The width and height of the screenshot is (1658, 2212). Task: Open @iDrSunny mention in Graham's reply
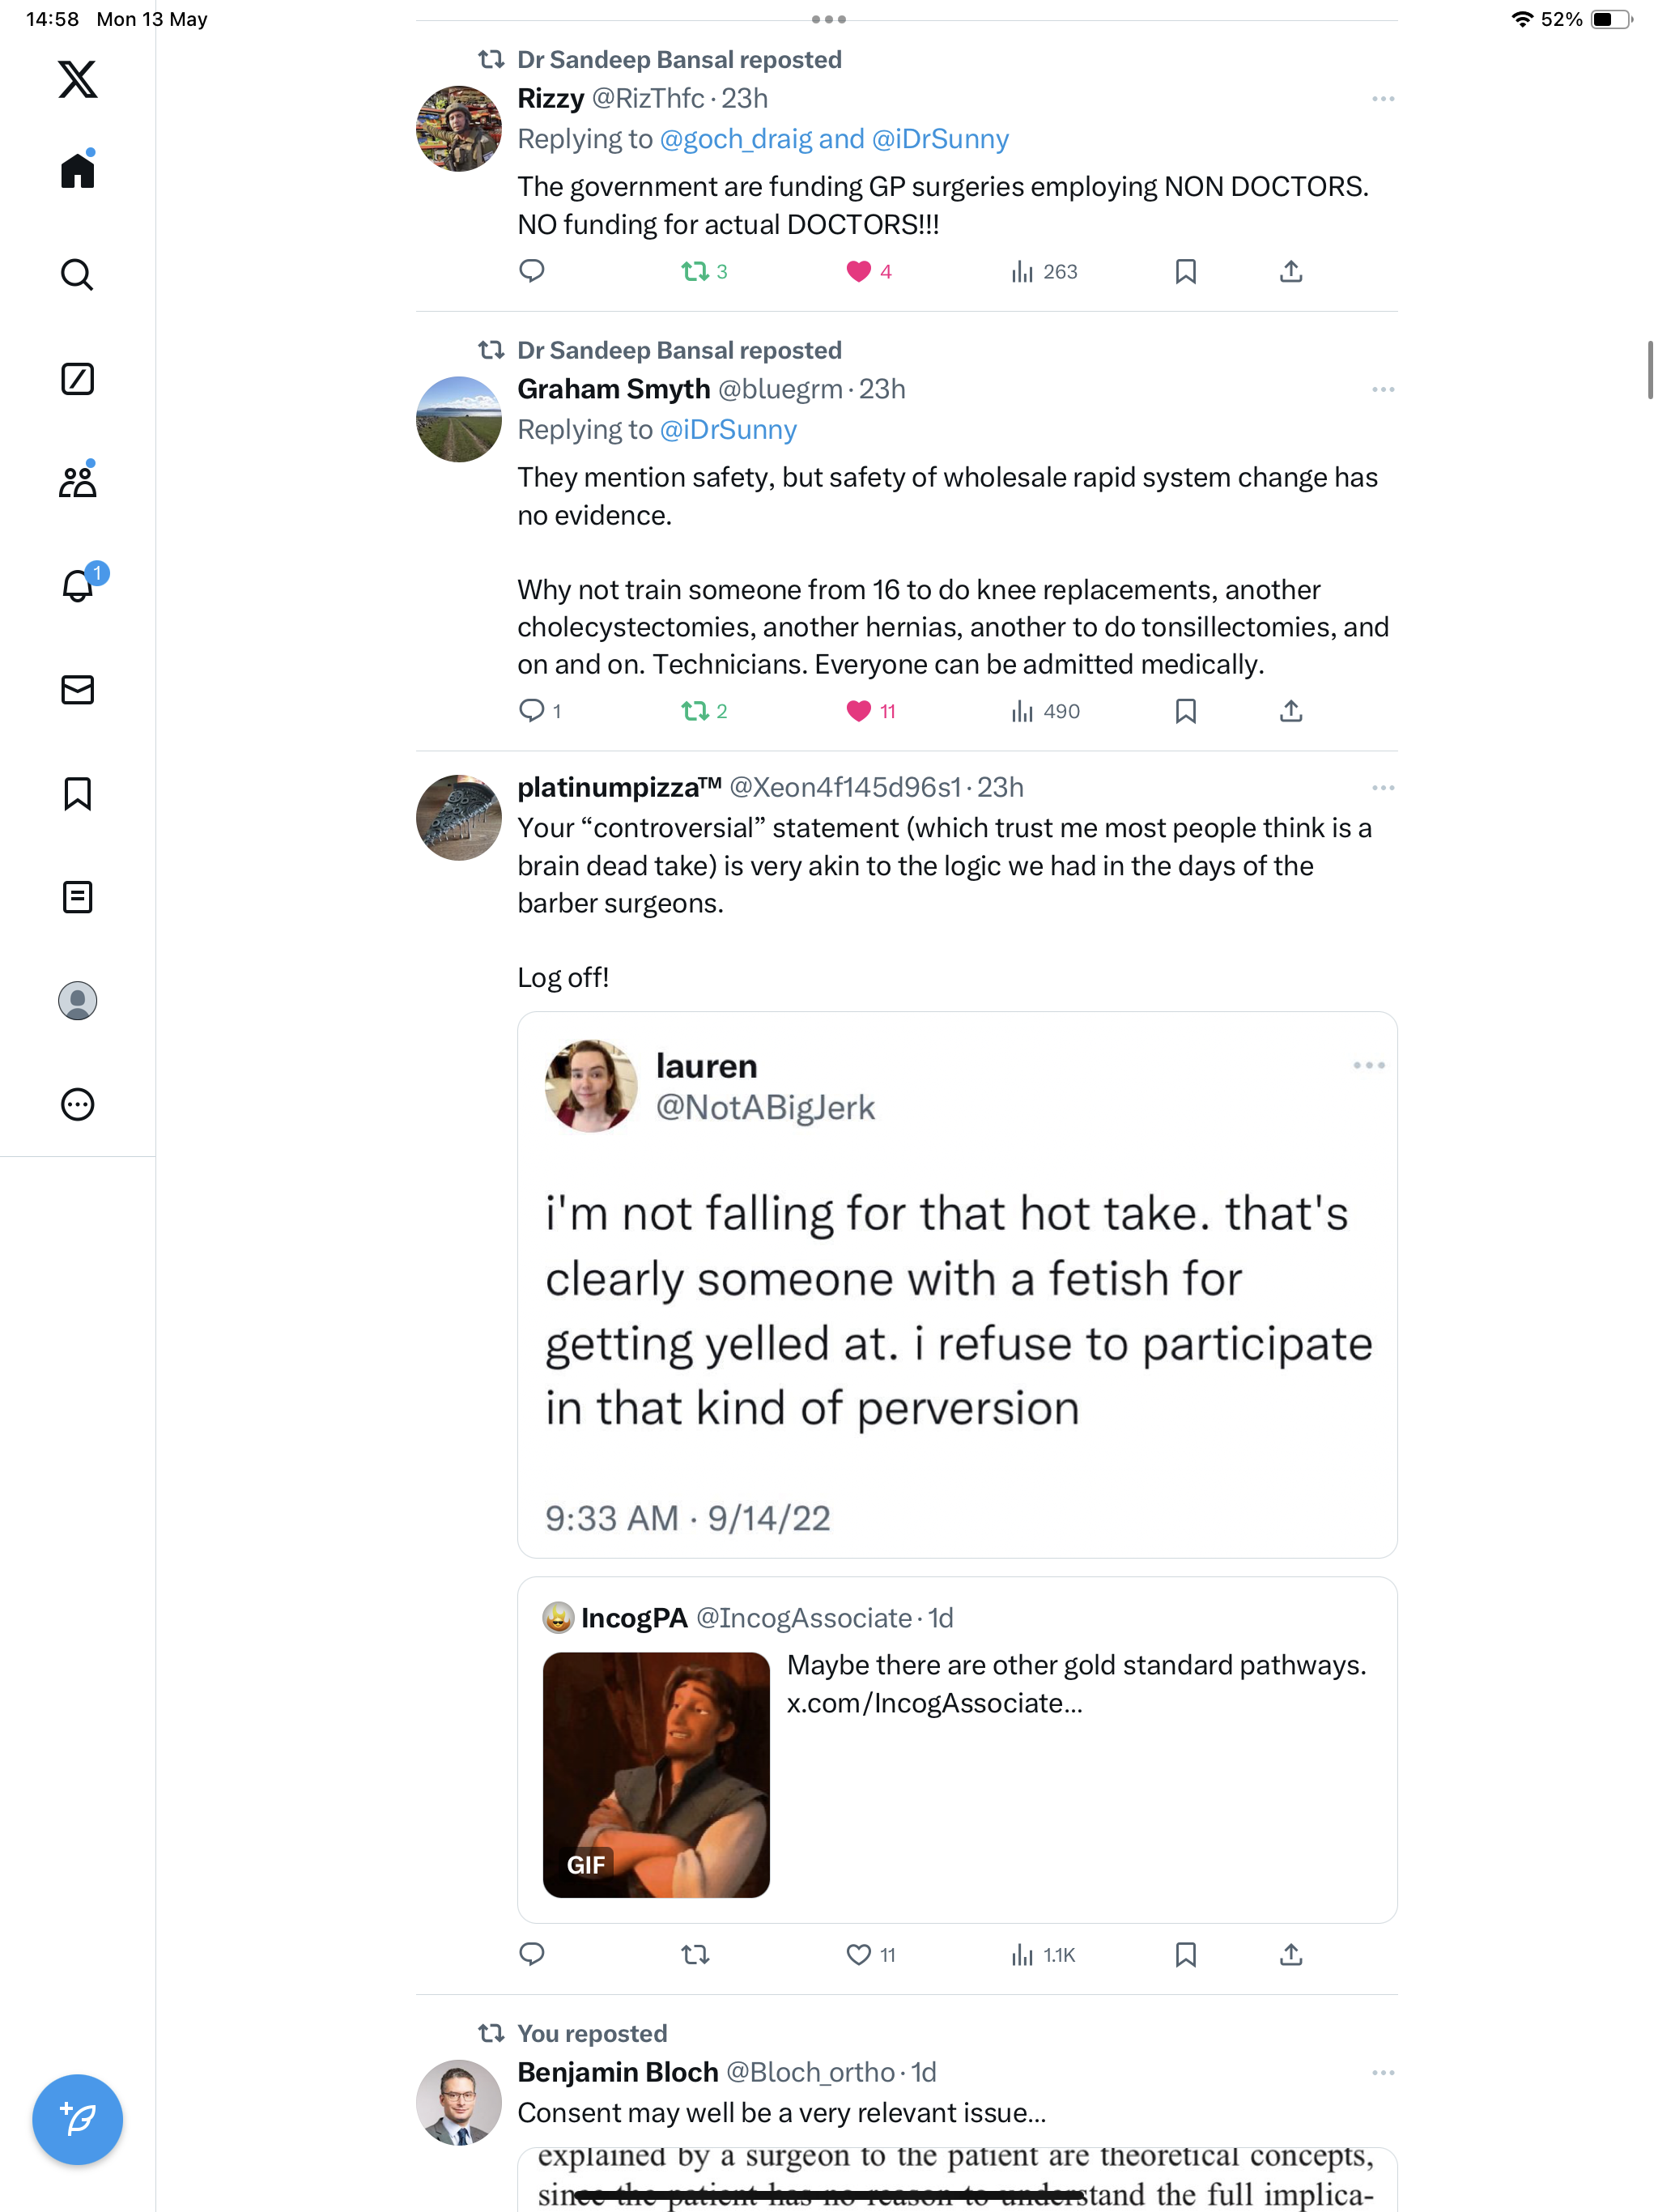click(728, 429)
